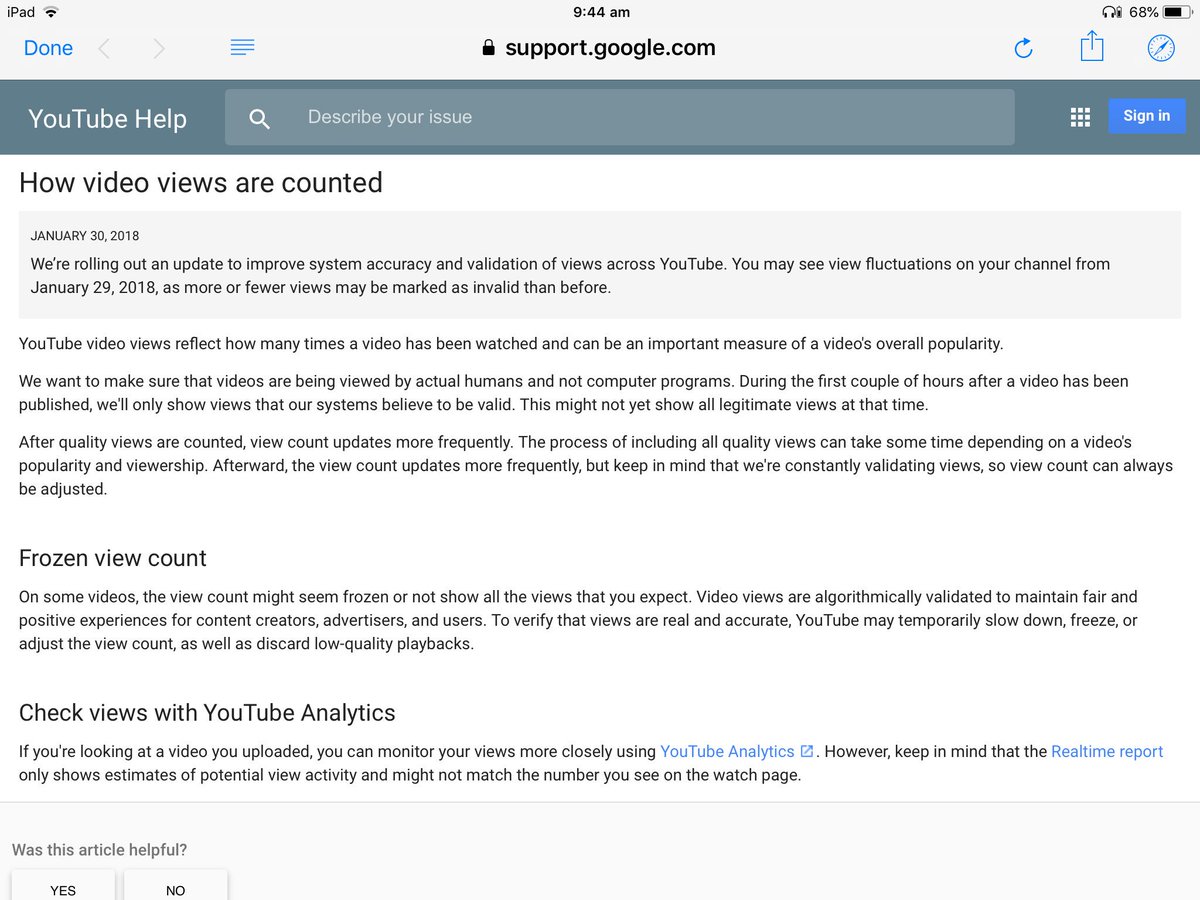This screenshot has height=900, width=1200.
Task: Tap the headphones icon in status bar
Action: pyautogui.click(x=1111, y=12)
